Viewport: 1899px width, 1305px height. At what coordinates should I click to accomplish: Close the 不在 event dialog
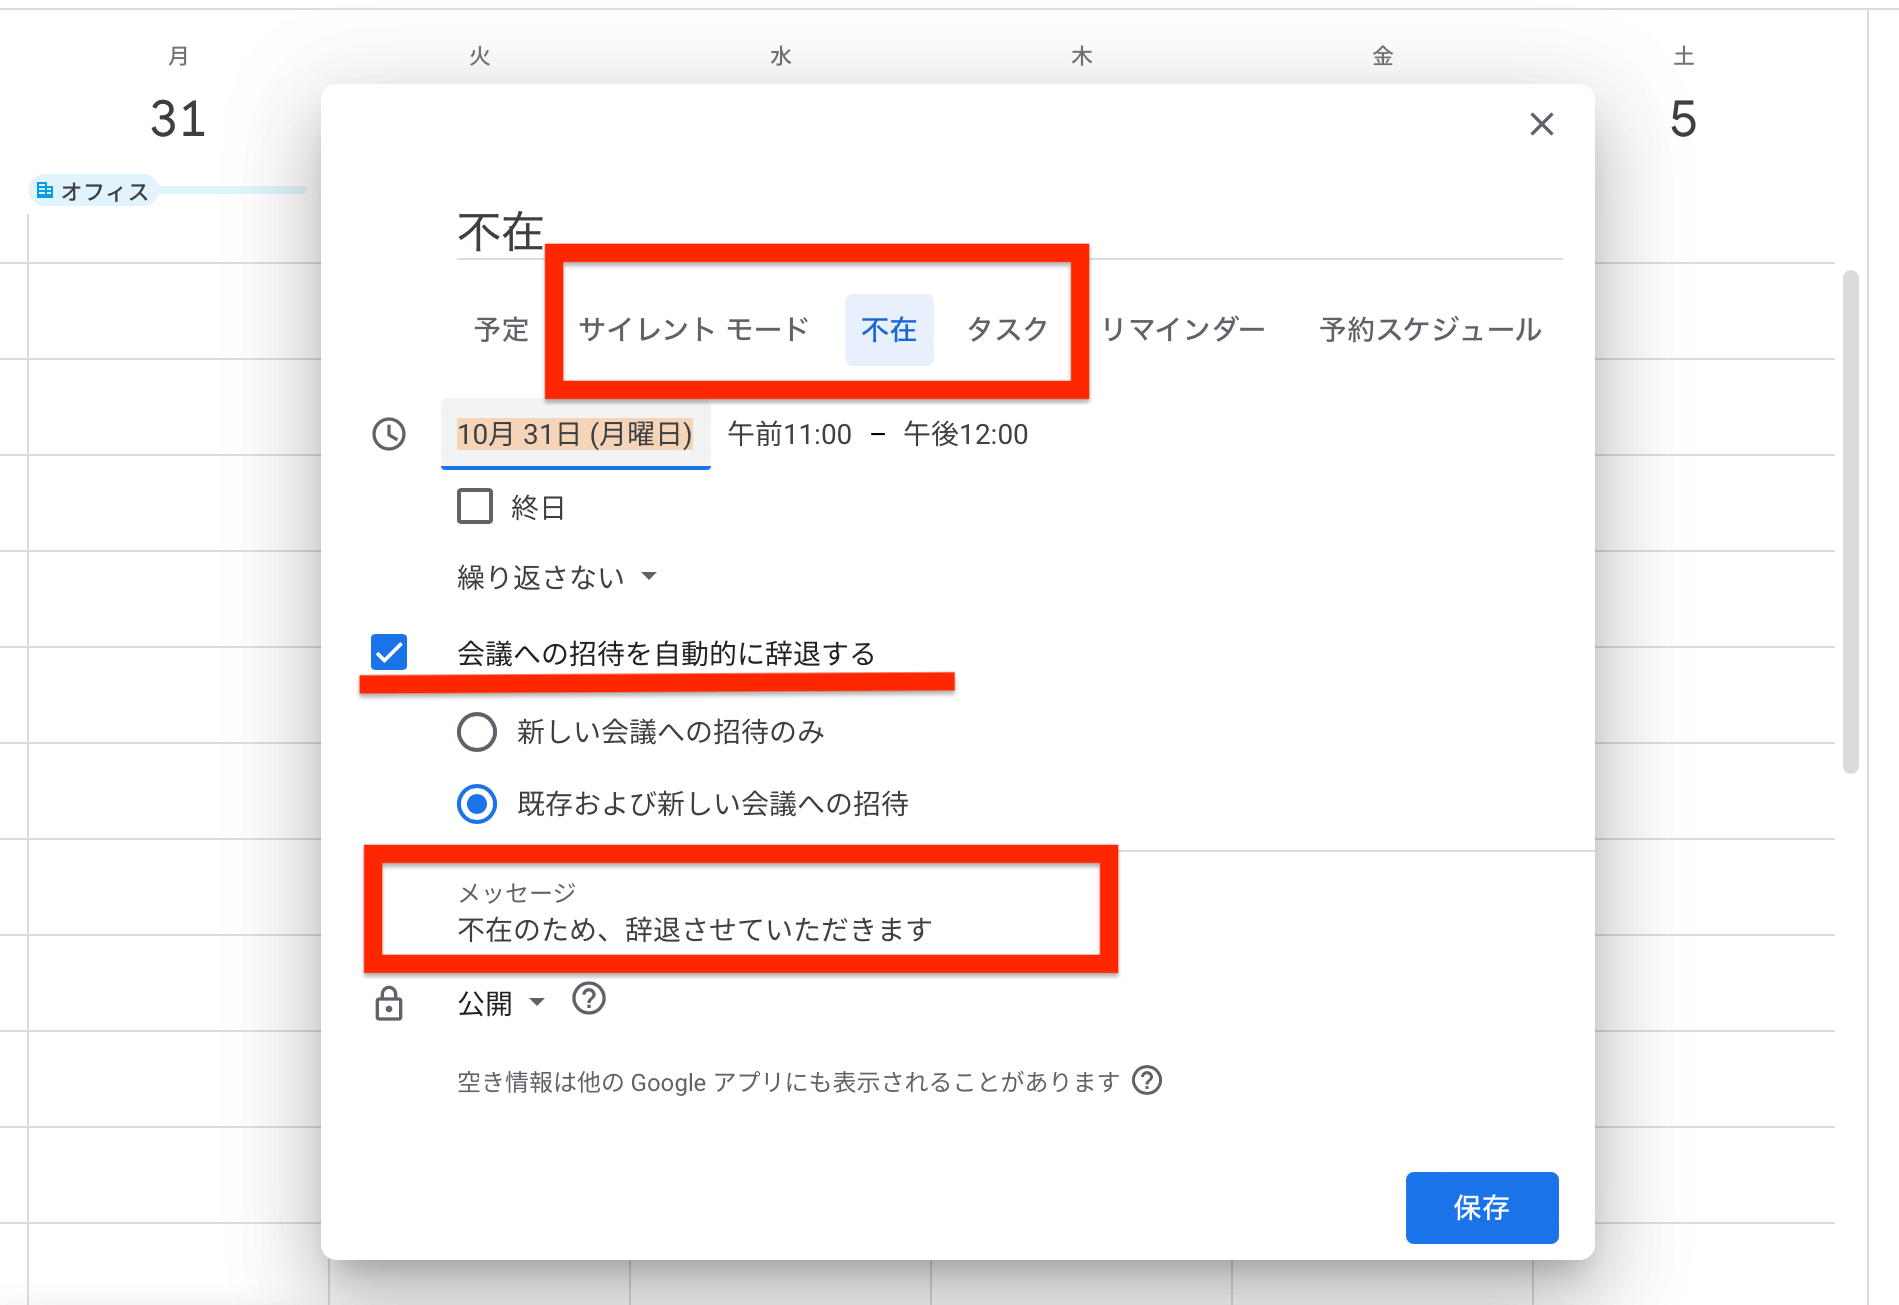[x=1542, y=124]
